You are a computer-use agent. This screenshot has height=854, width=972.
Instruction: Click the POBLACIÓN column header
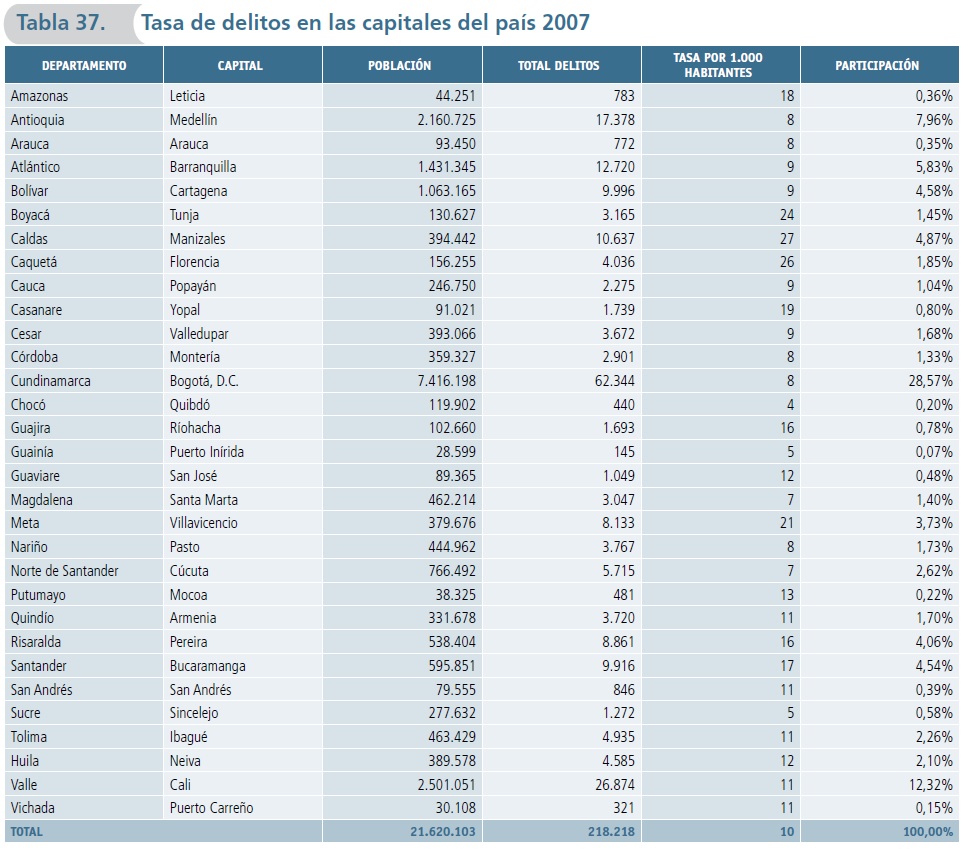point(400,66)
